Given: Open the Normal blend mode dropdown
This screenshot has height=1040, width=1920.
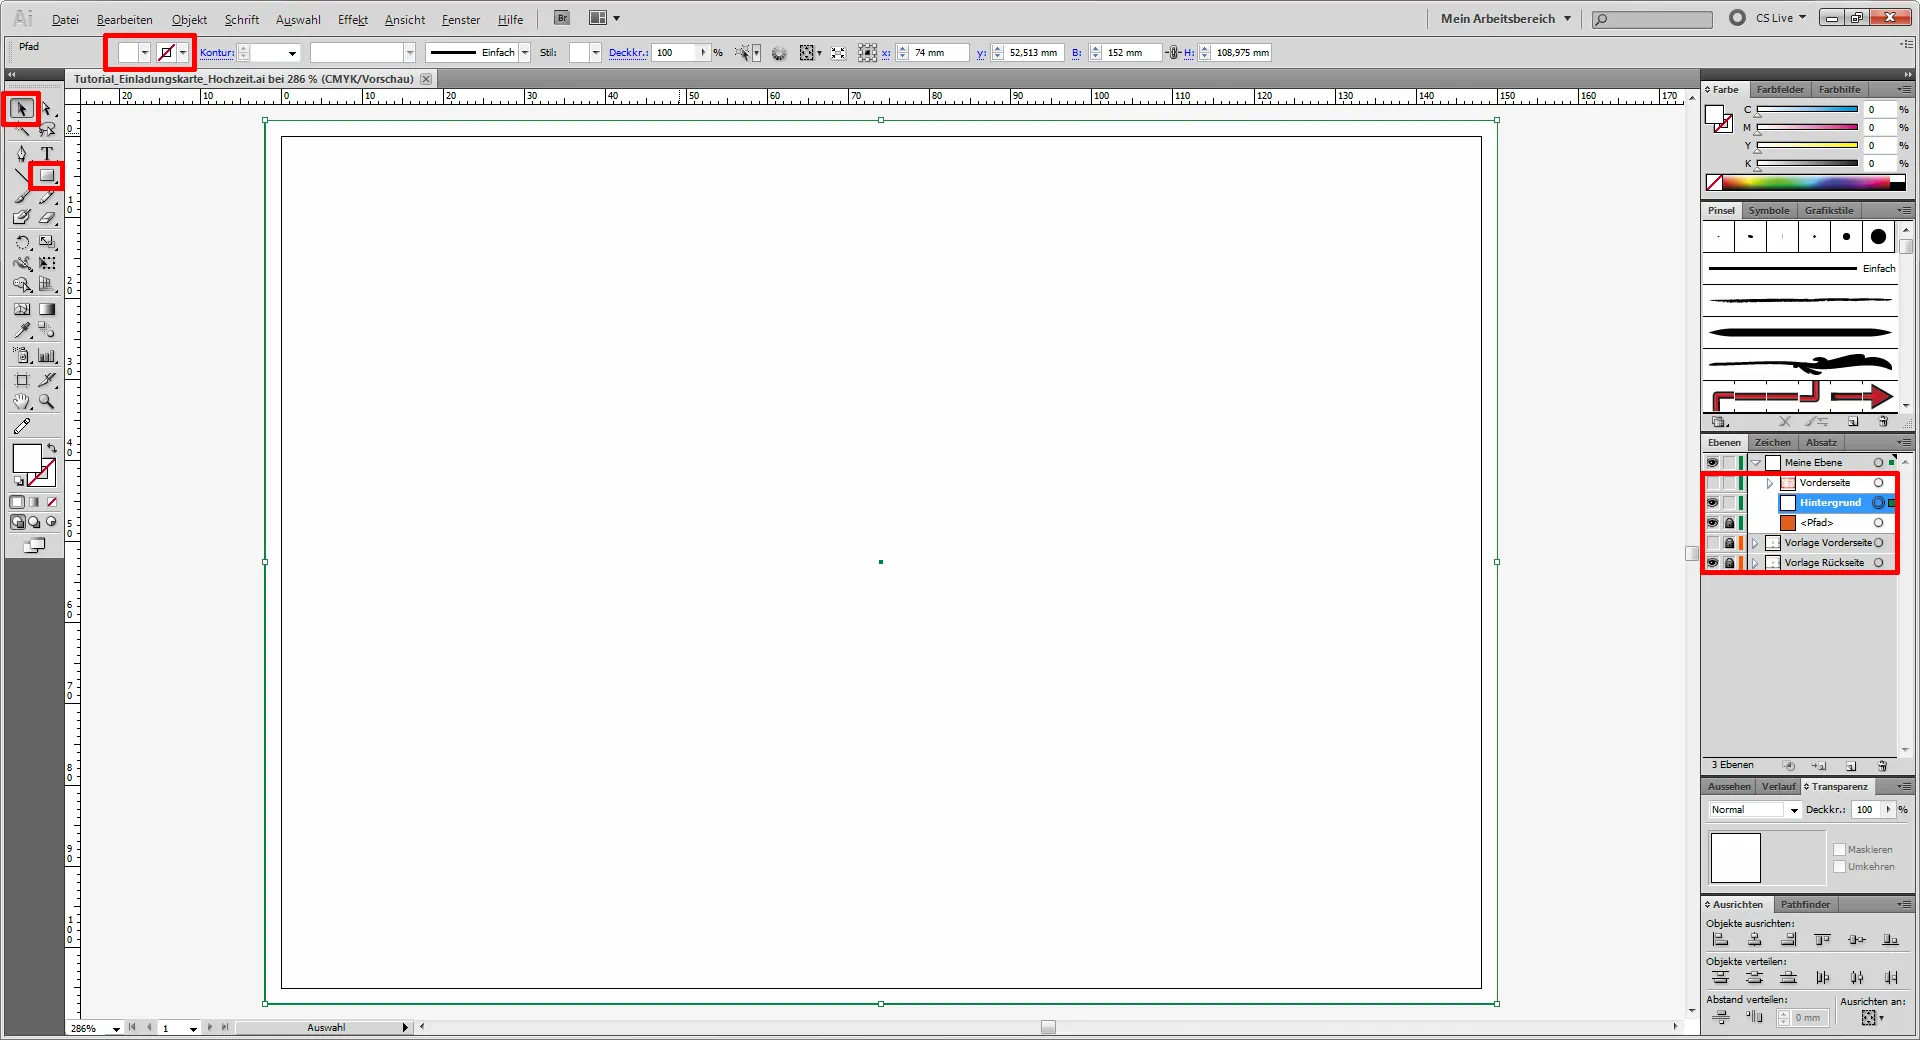Looking at the screenshot, I should [x=1793, y=809].
